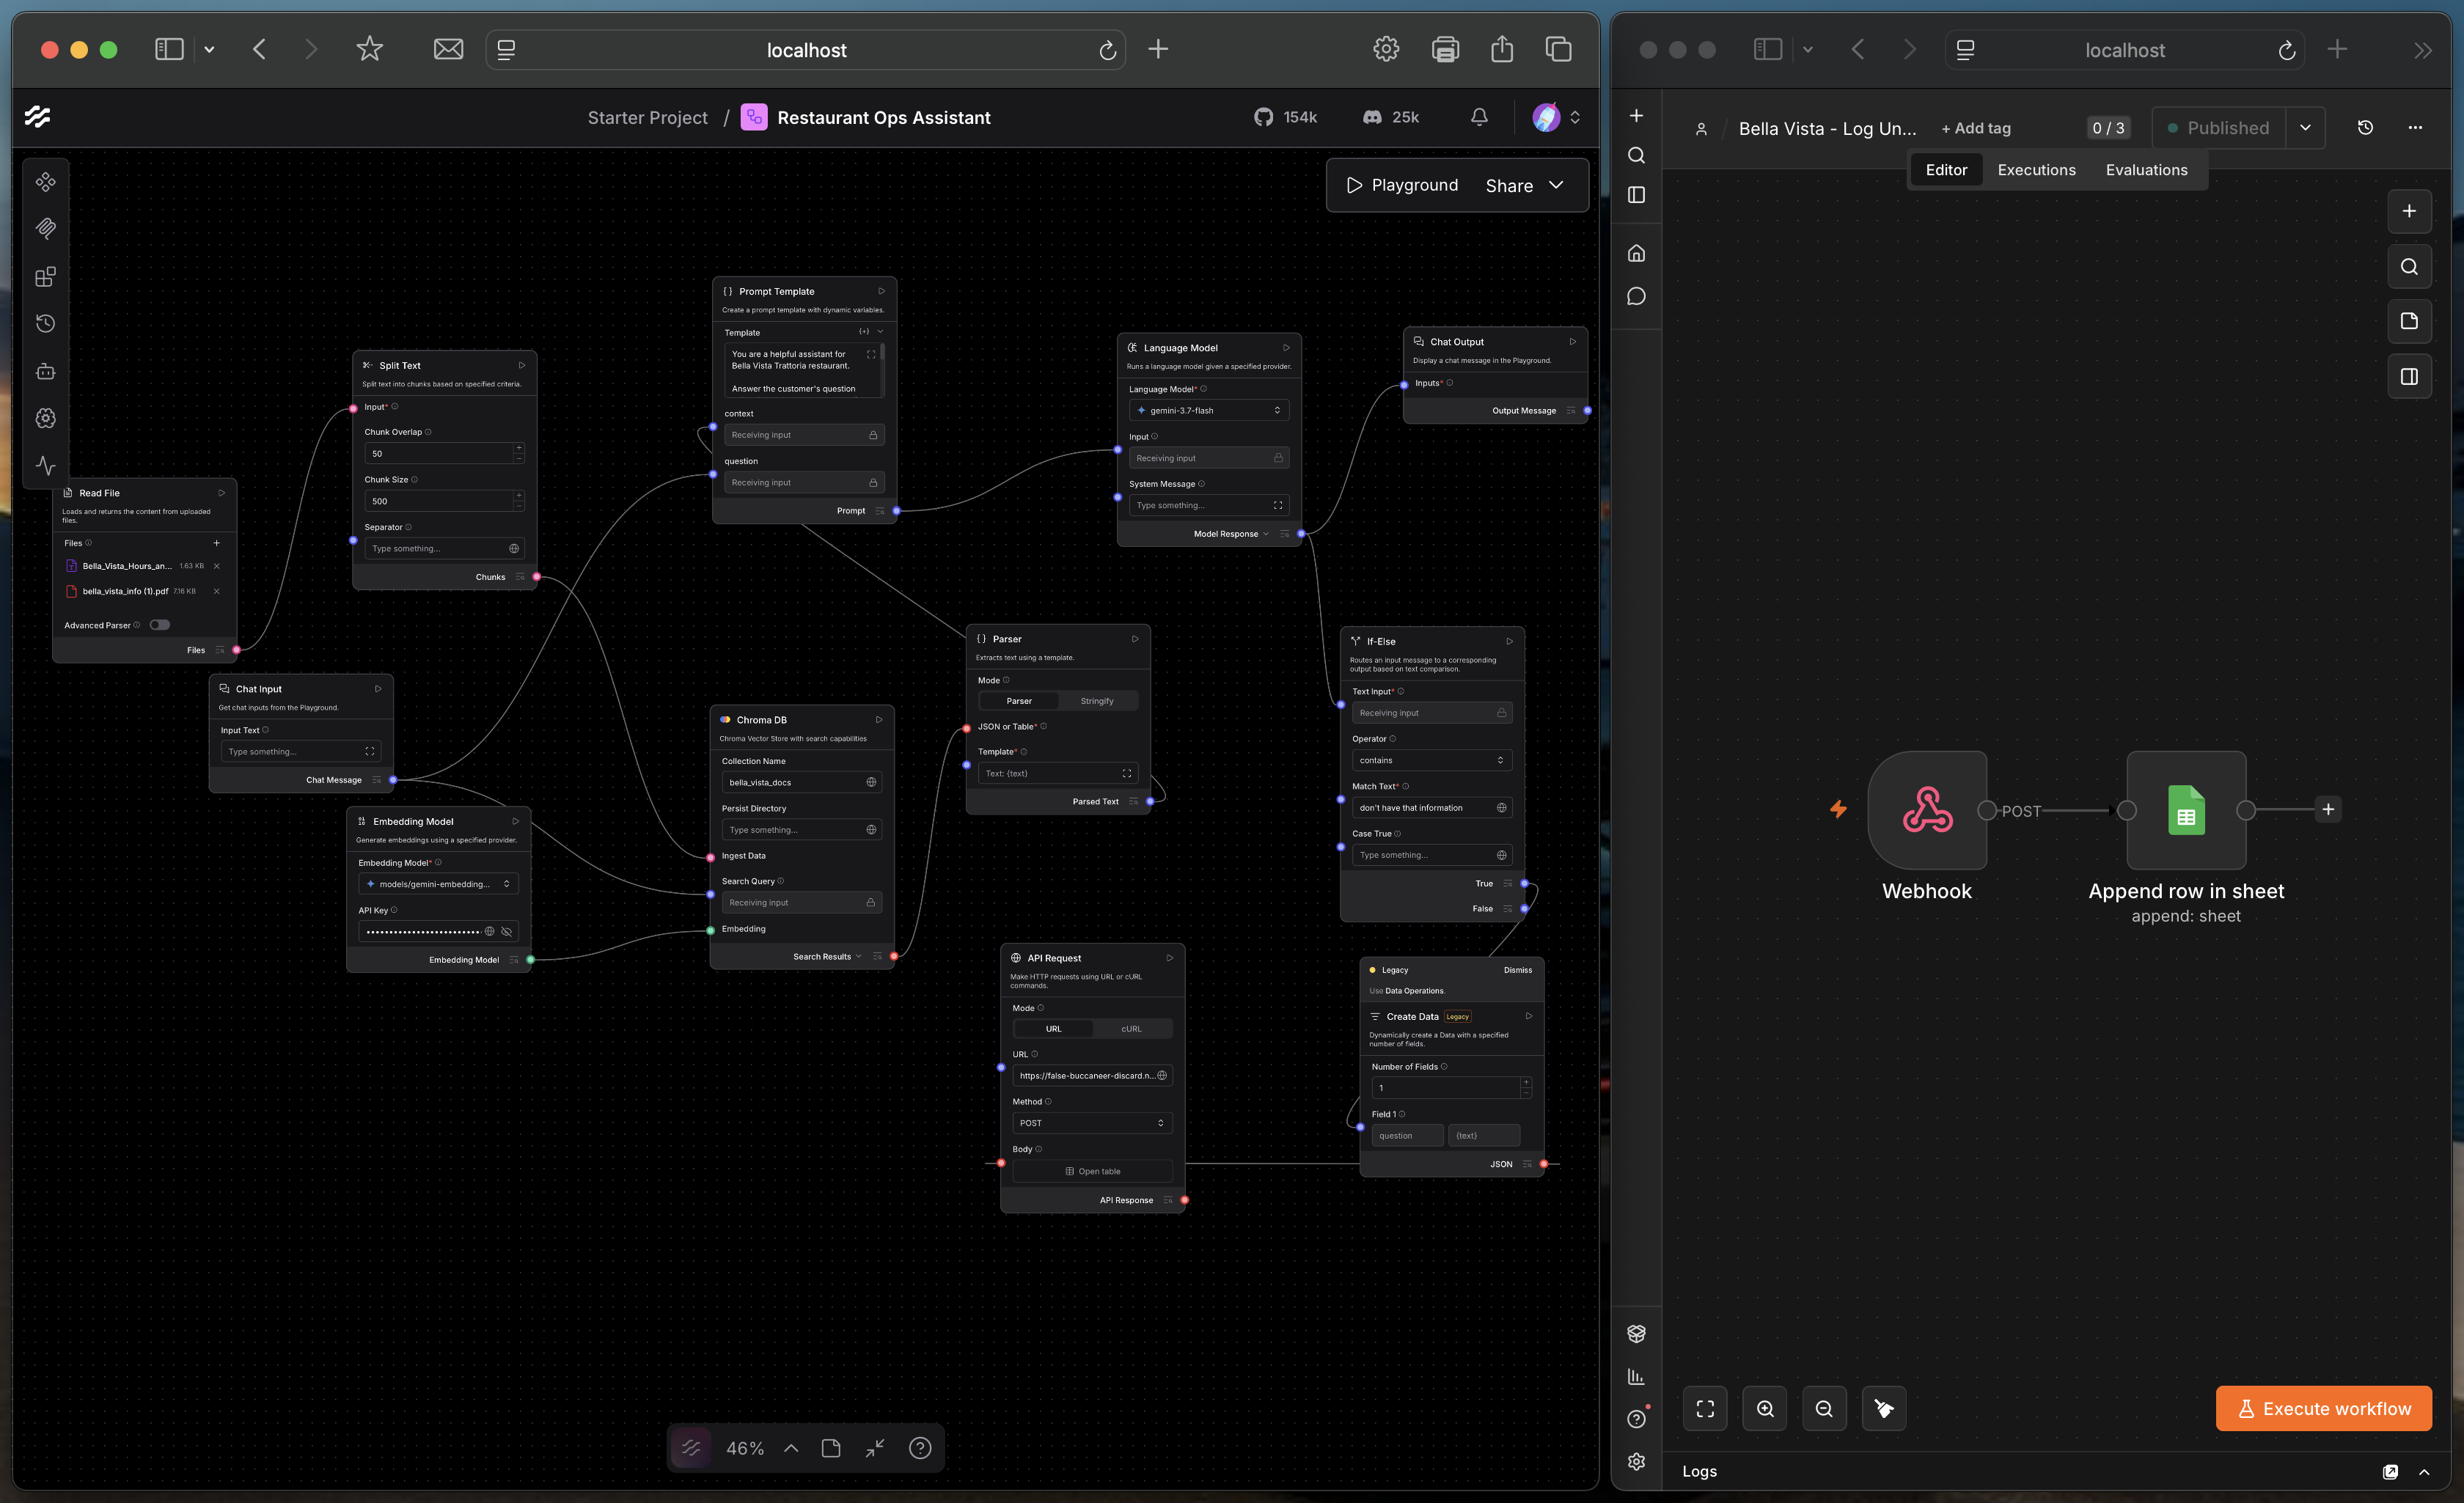
Task: Dismiss the Legacy notice
Action: tap(1517, 970)
